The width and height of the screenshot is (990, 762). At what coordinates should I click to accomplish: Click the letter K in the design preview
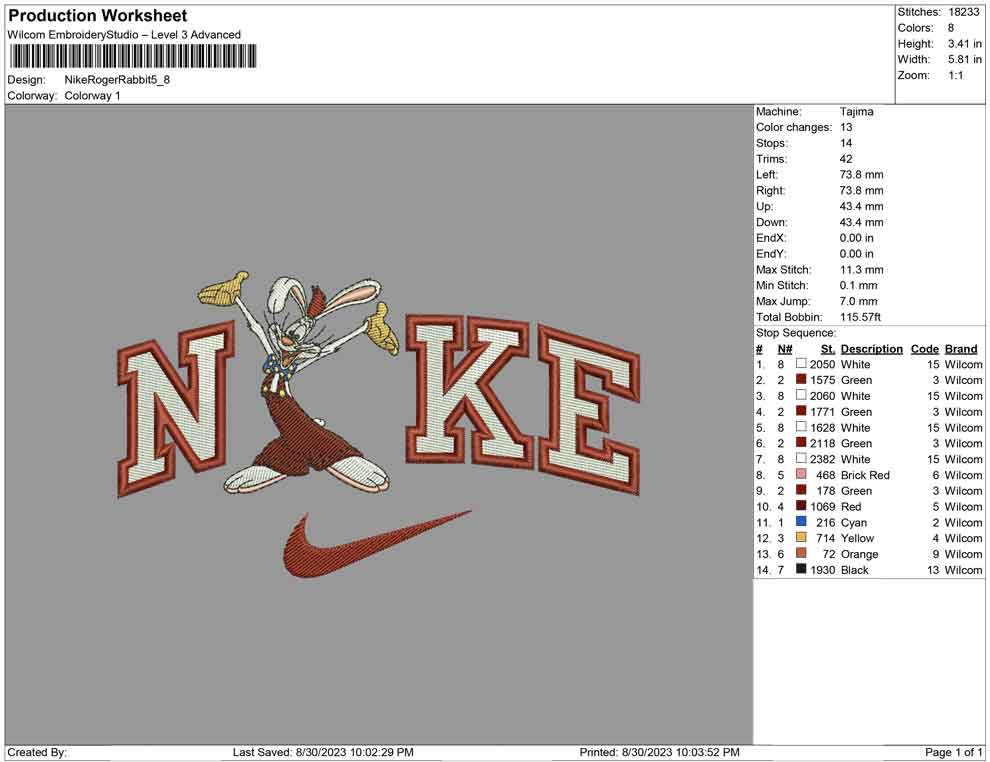click(x=470, y=390)
